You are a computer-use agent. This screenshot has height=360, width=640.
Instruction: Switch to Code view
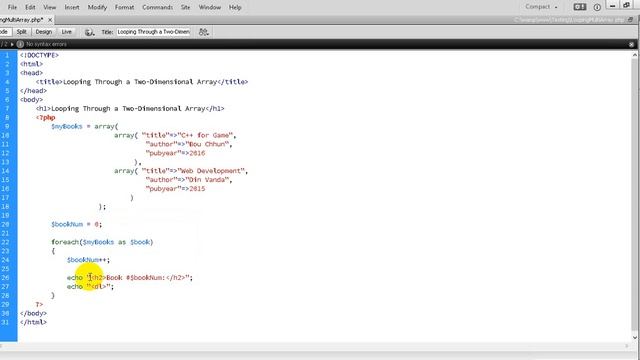pos(4,31)
